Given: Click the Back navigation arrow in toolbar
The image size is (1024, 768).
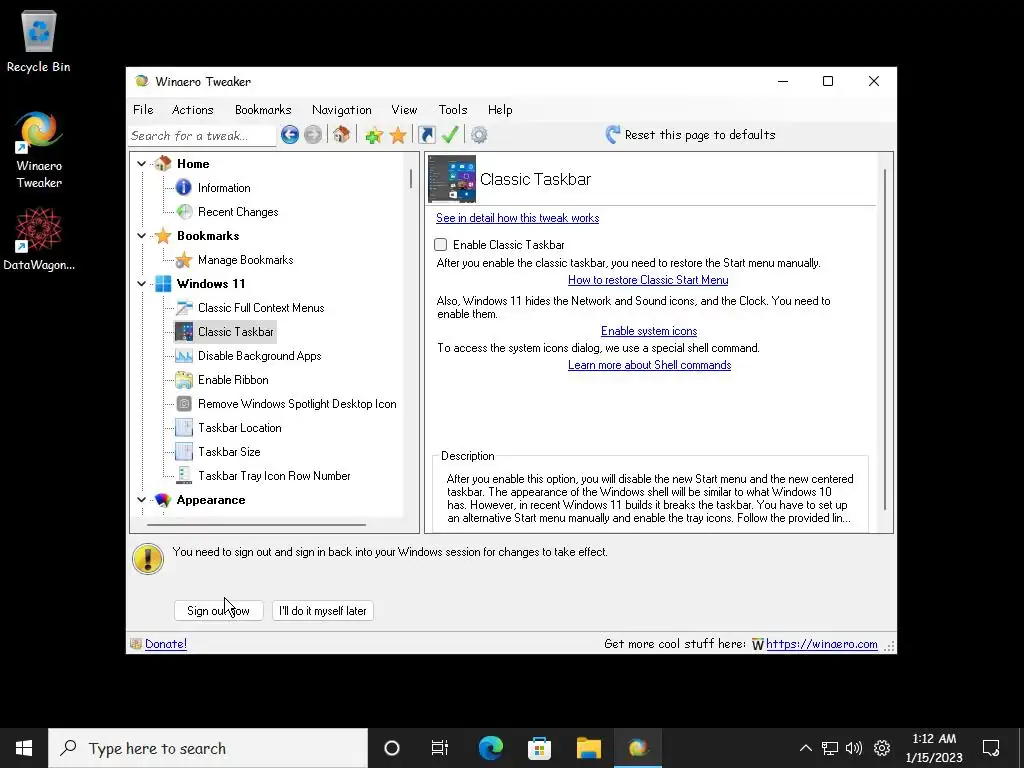Looking at the screenshot, I should [290, 135].
